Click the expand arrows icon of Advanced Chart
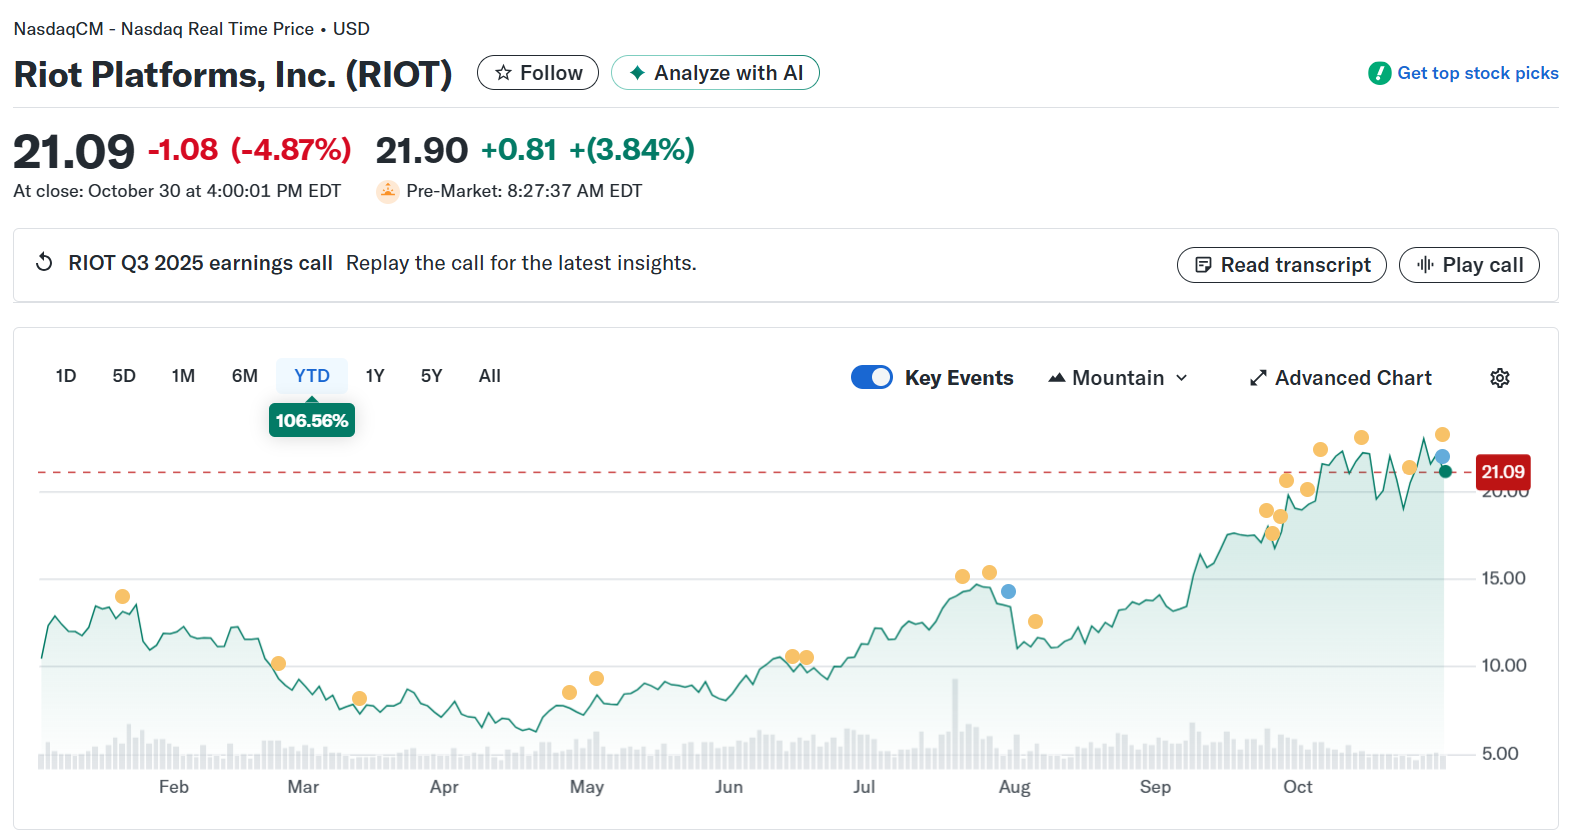This screenshot has height=840, width=1577. (1258, 378)
